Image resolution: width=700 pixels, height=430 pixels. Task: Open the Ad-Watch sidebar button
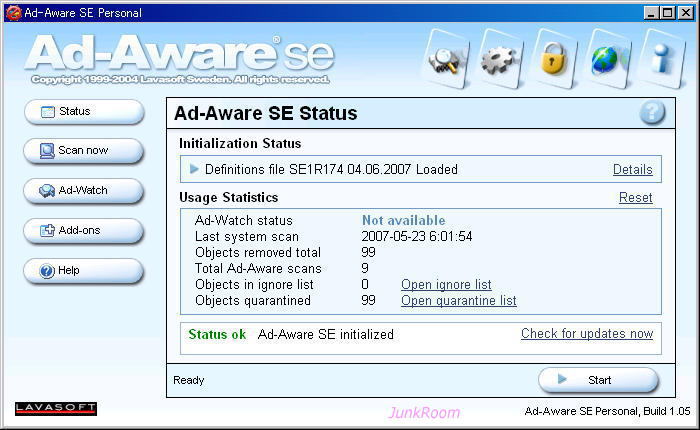[84, 191]
